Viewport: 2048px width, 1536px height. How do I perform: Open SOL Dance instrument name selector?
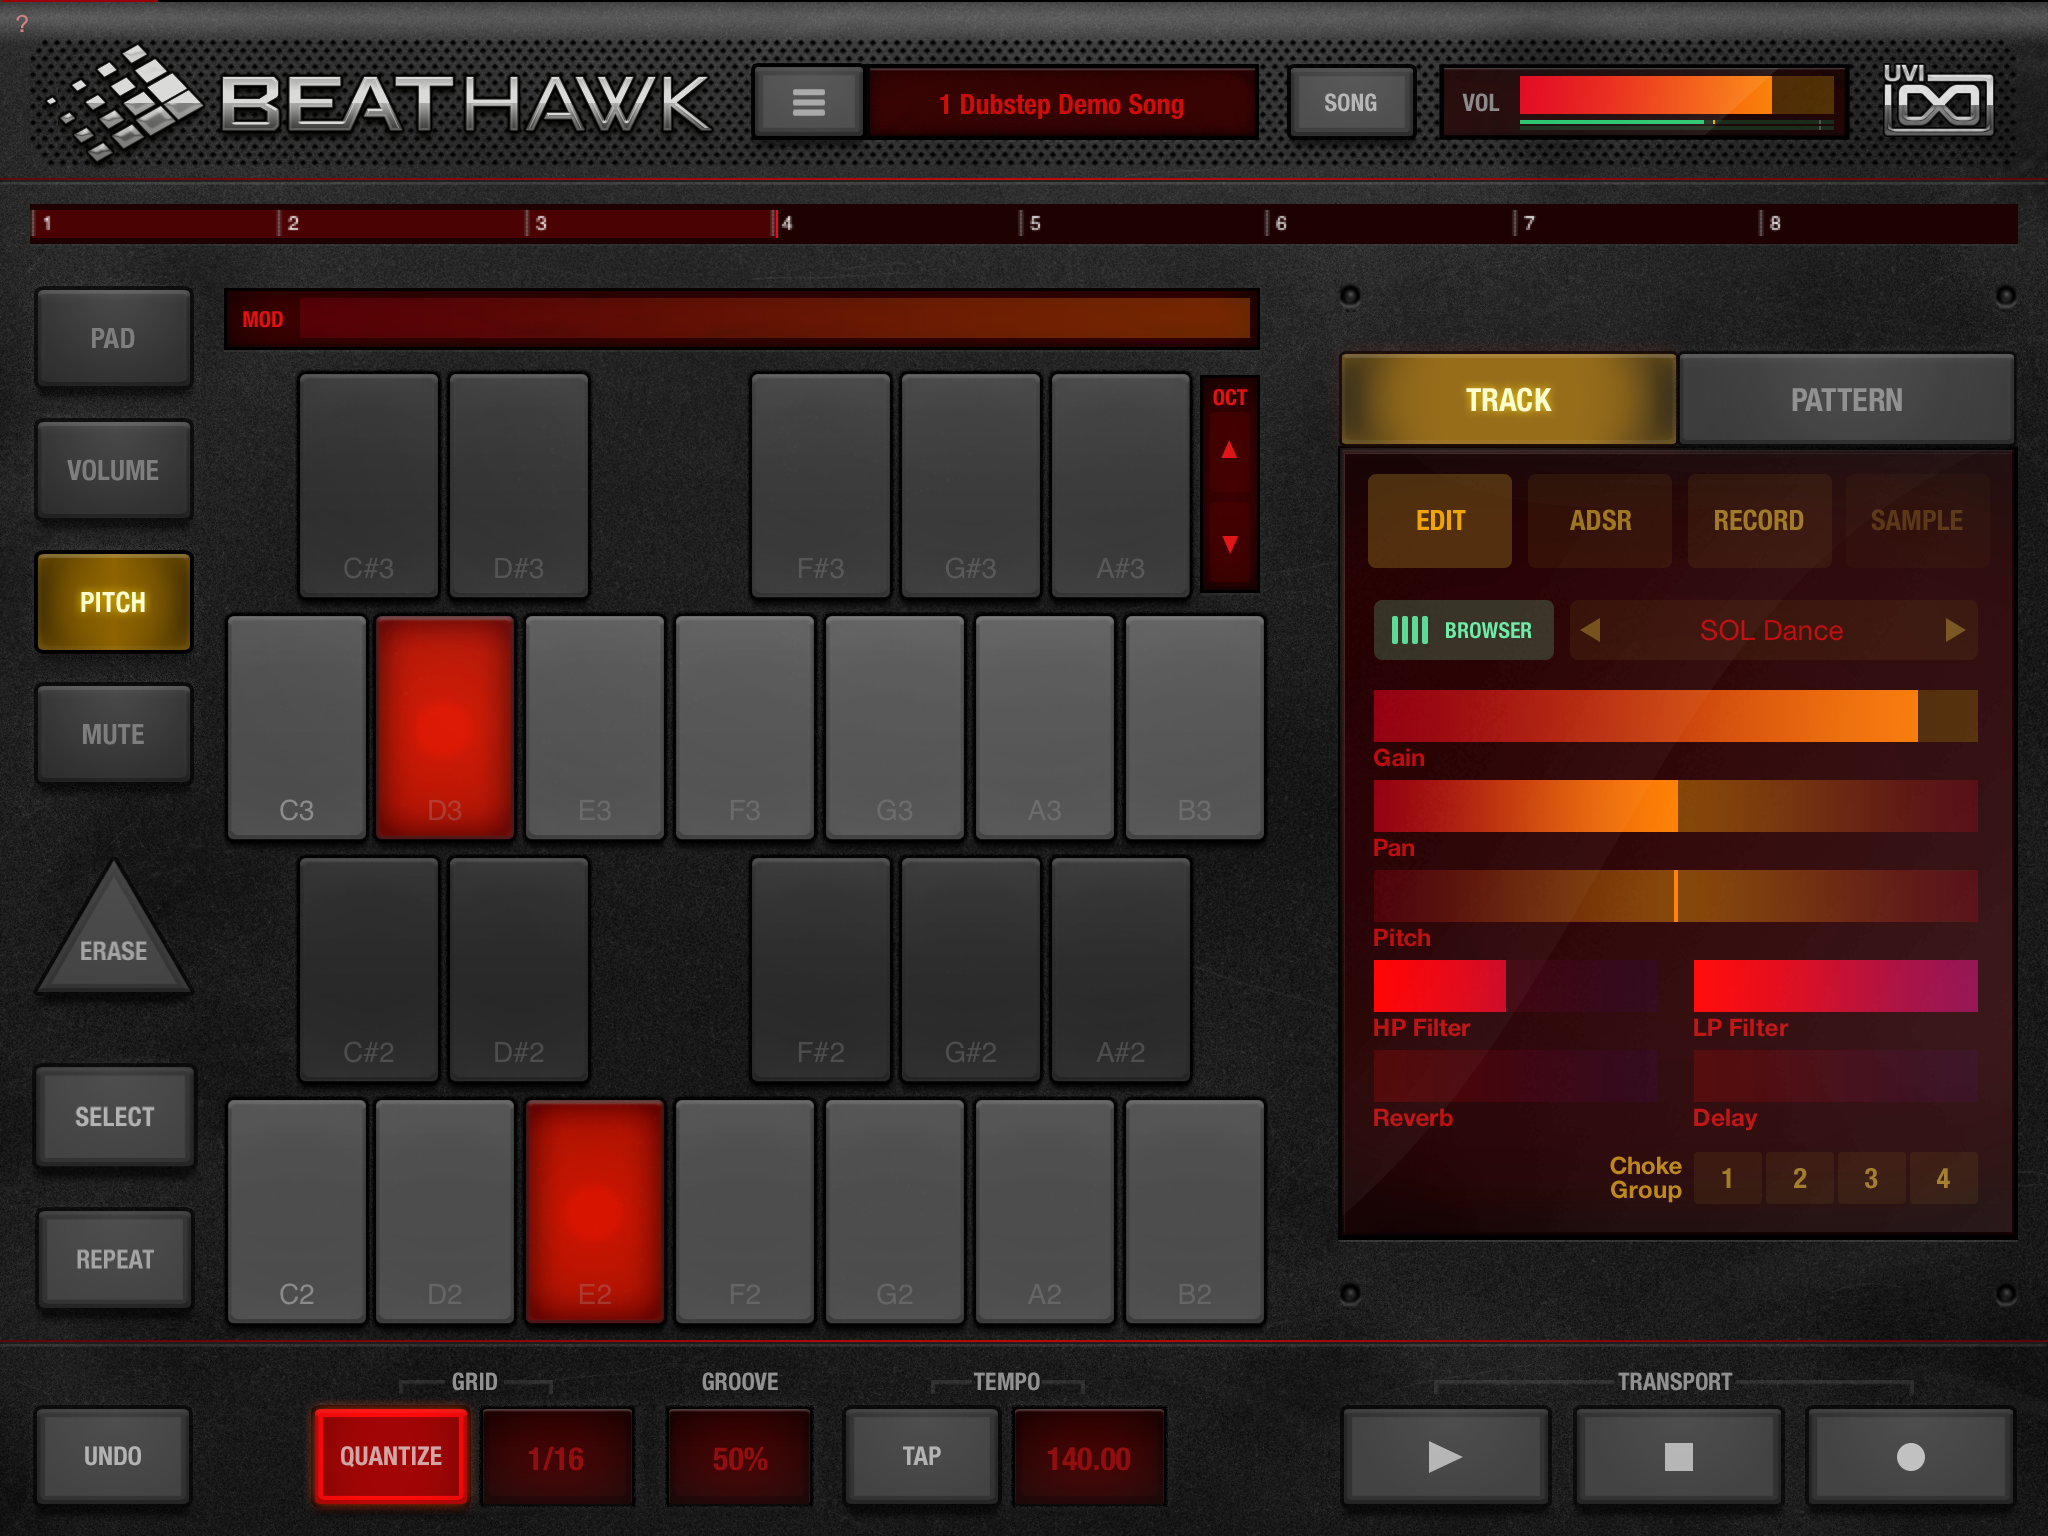click(x=1772, y=630)
